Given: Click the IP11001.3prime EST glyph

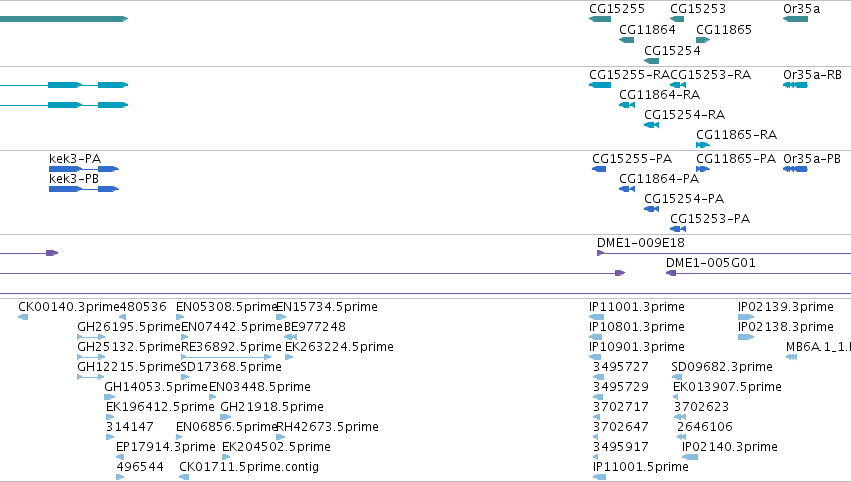Looking at the screenshot, I should 596,317.
